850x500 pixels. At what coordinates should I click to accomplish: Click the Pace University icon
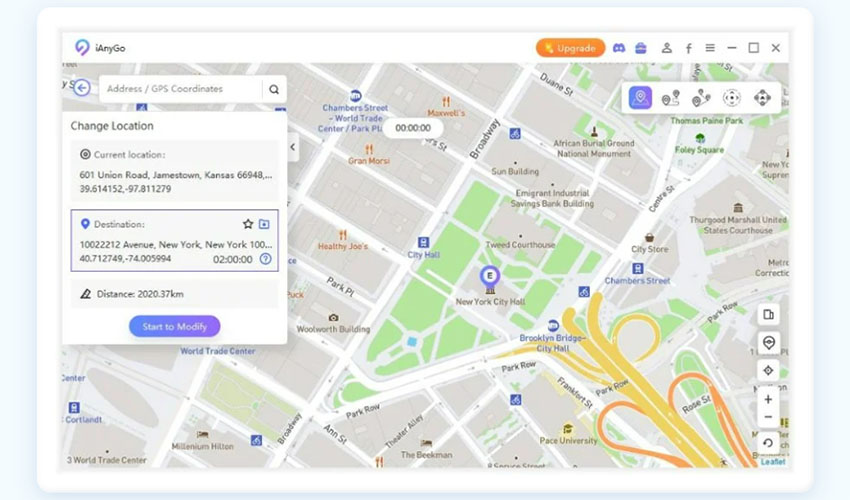click(x=568, y=429)
